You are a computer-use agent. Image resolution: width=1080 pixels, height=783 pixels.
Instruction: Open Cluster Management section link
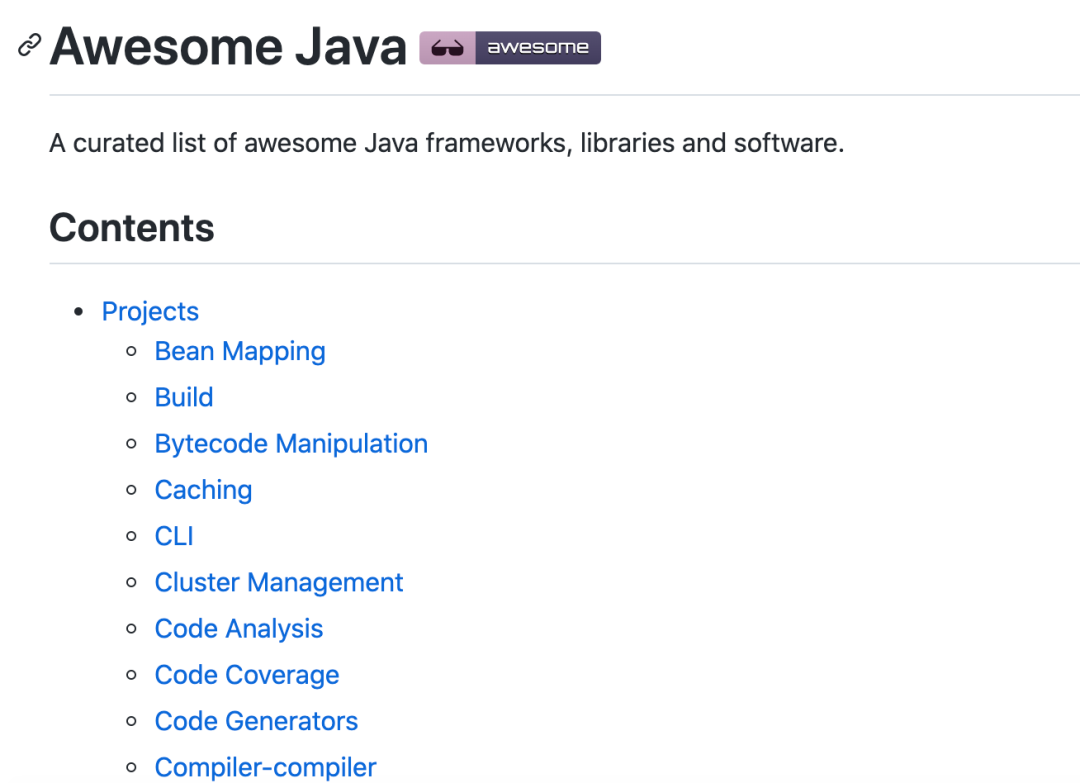[279, 583]
